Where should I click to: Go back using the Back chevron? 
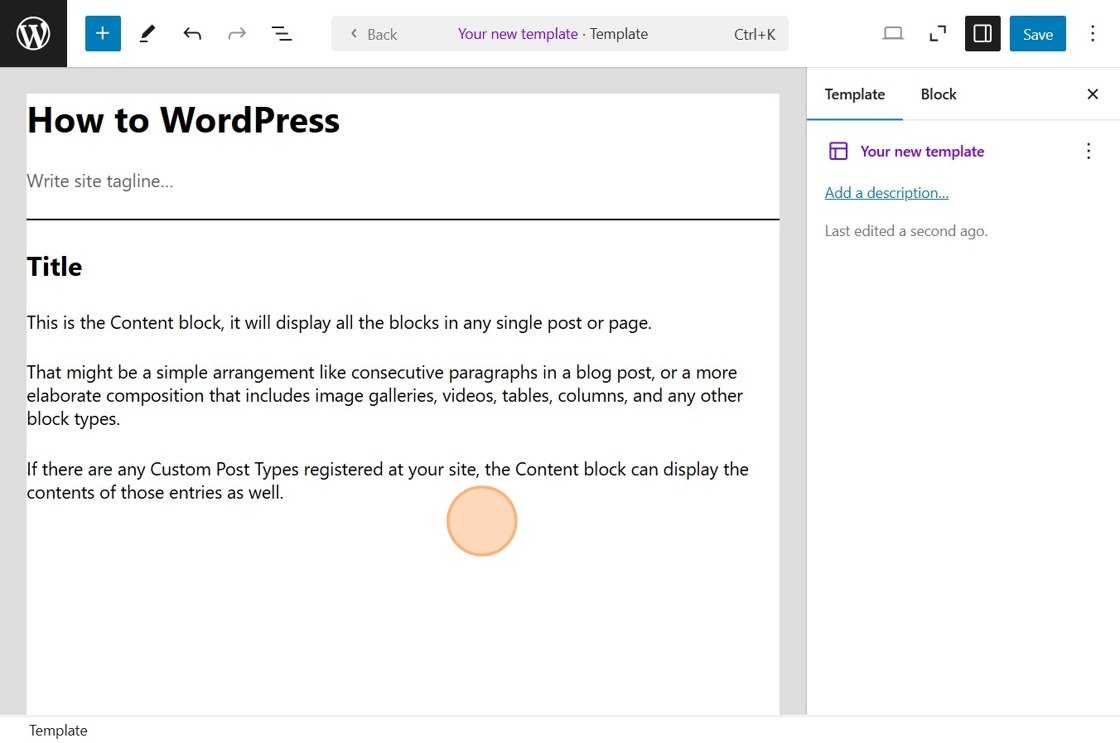[374, 34]
